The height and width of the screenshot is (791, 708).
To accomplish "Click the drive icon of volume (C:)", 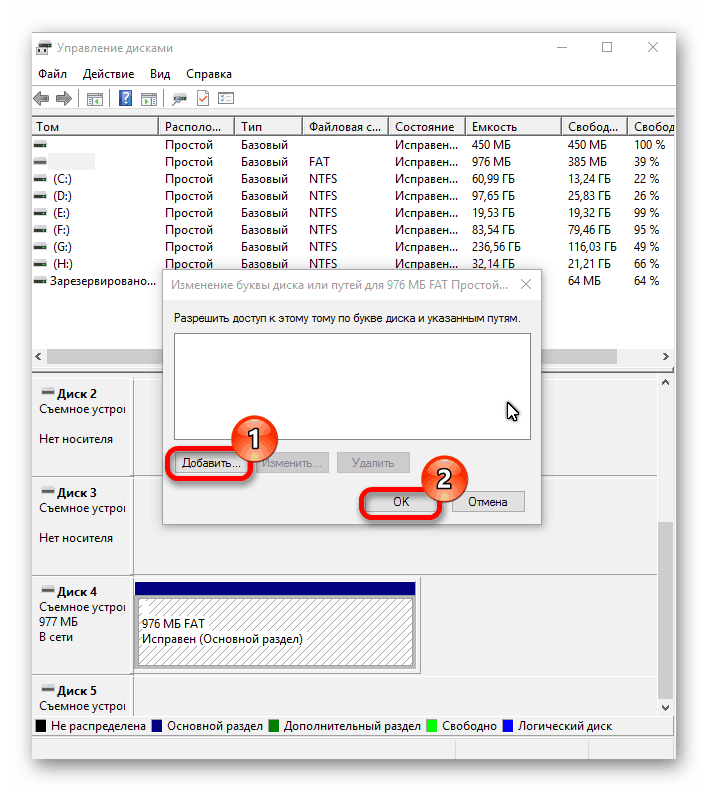I will pos(40,179).
